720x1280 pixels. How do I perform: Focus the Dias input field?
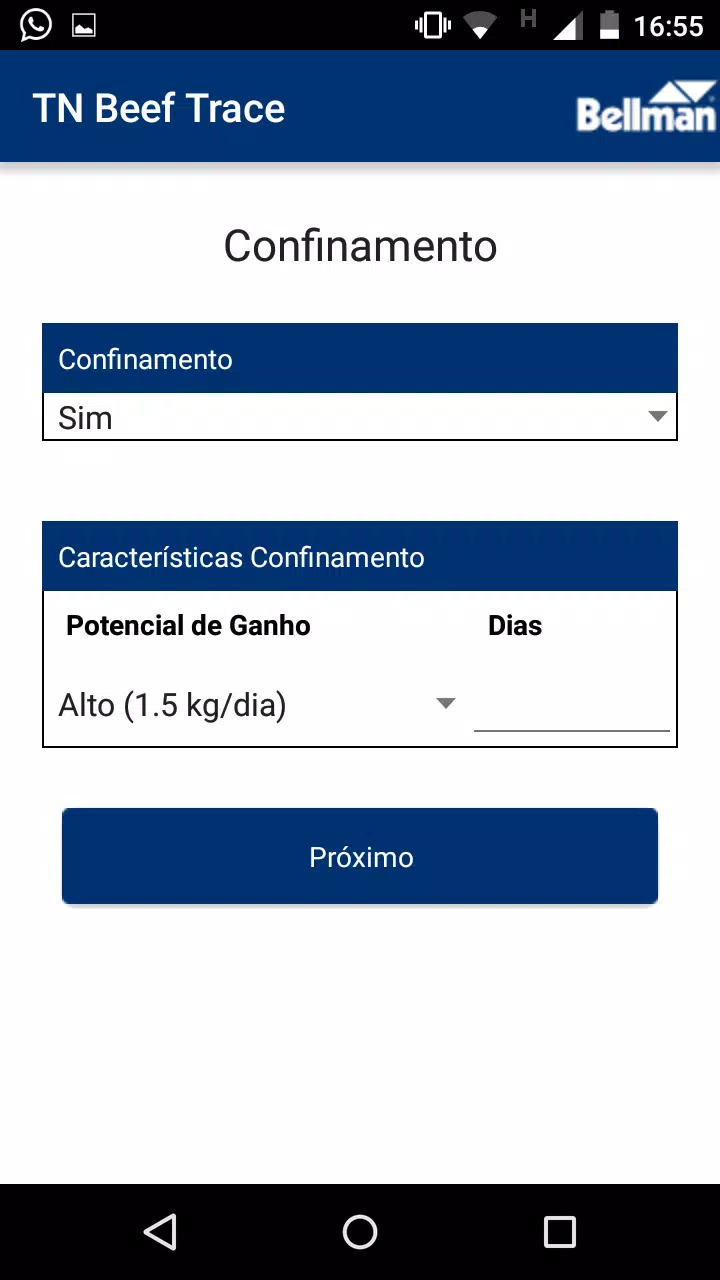(571, 705)
